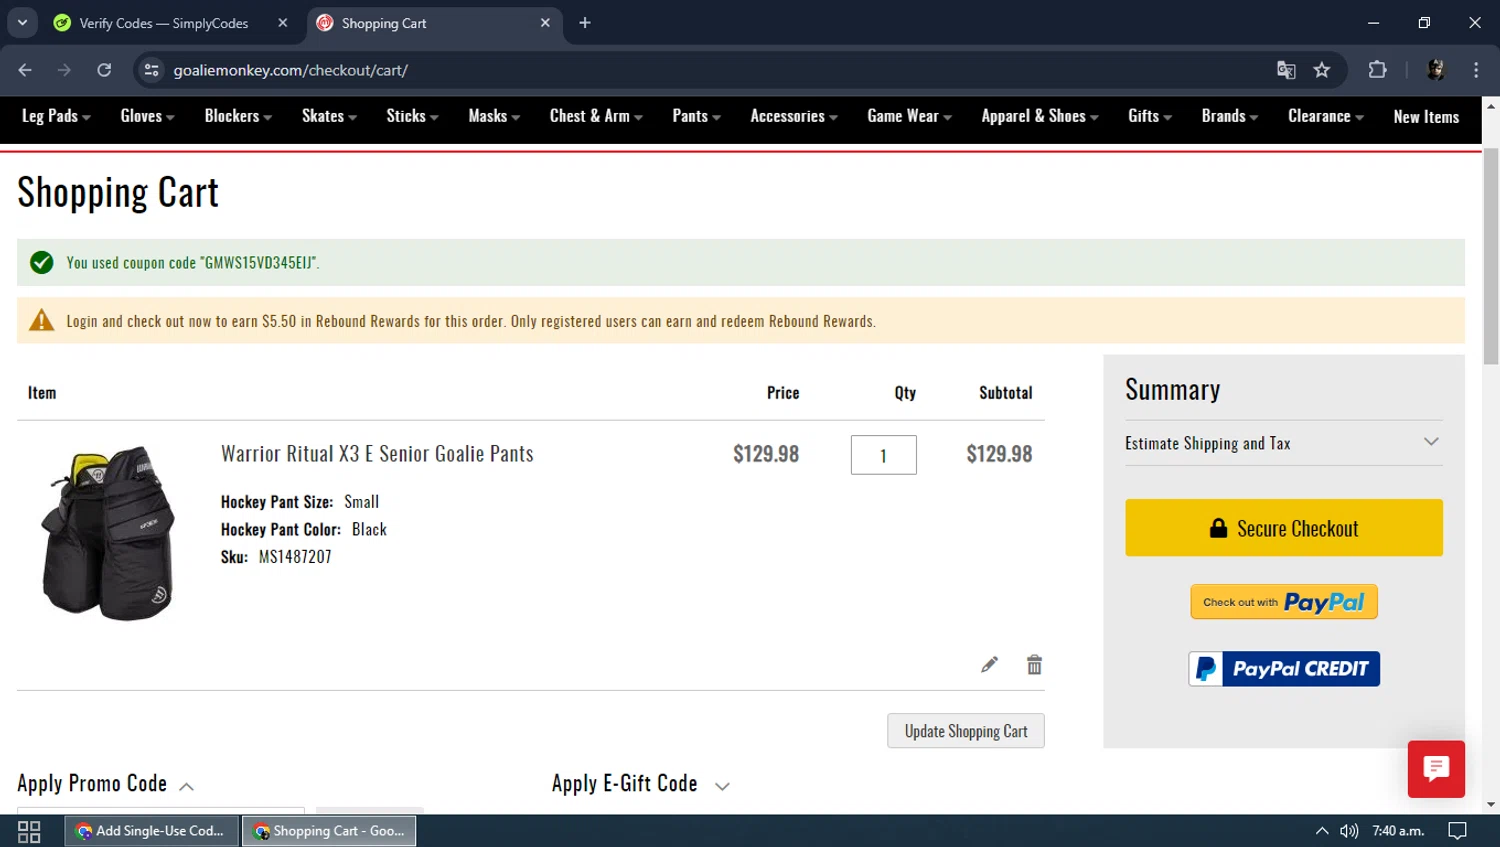Open the site information icon in address bar

point(152,70)
